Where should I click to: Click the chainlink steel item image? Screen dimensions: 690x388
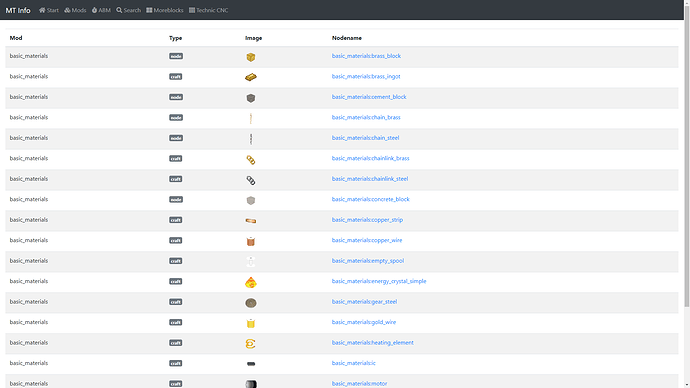click(x=250, y=180)
